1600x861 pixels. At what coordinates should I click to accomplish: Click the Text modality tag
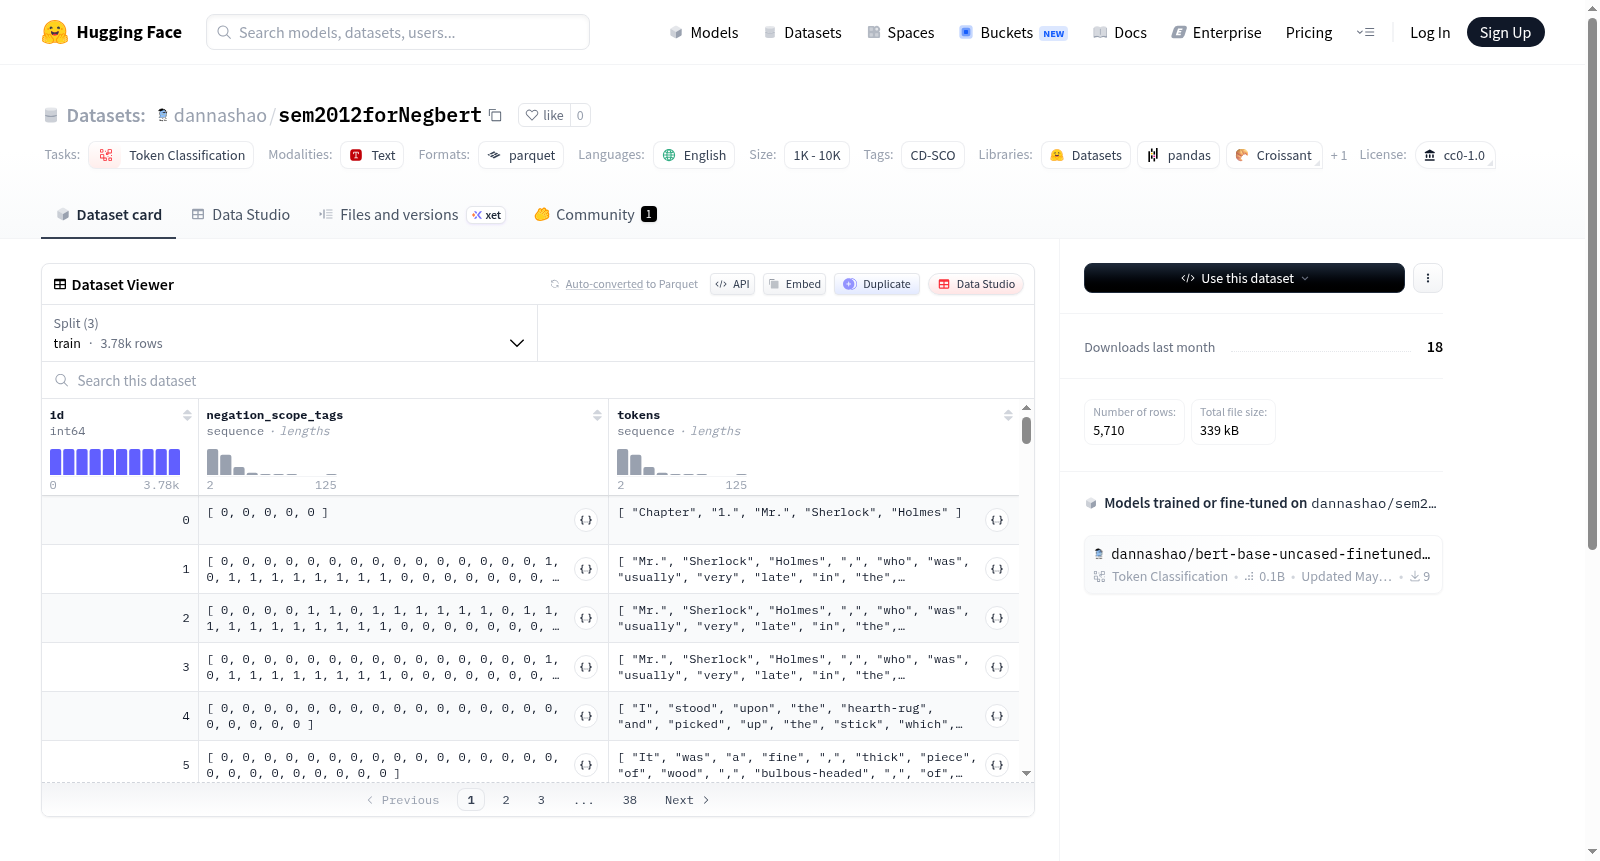pyautogui.click(x=373, y=155)
